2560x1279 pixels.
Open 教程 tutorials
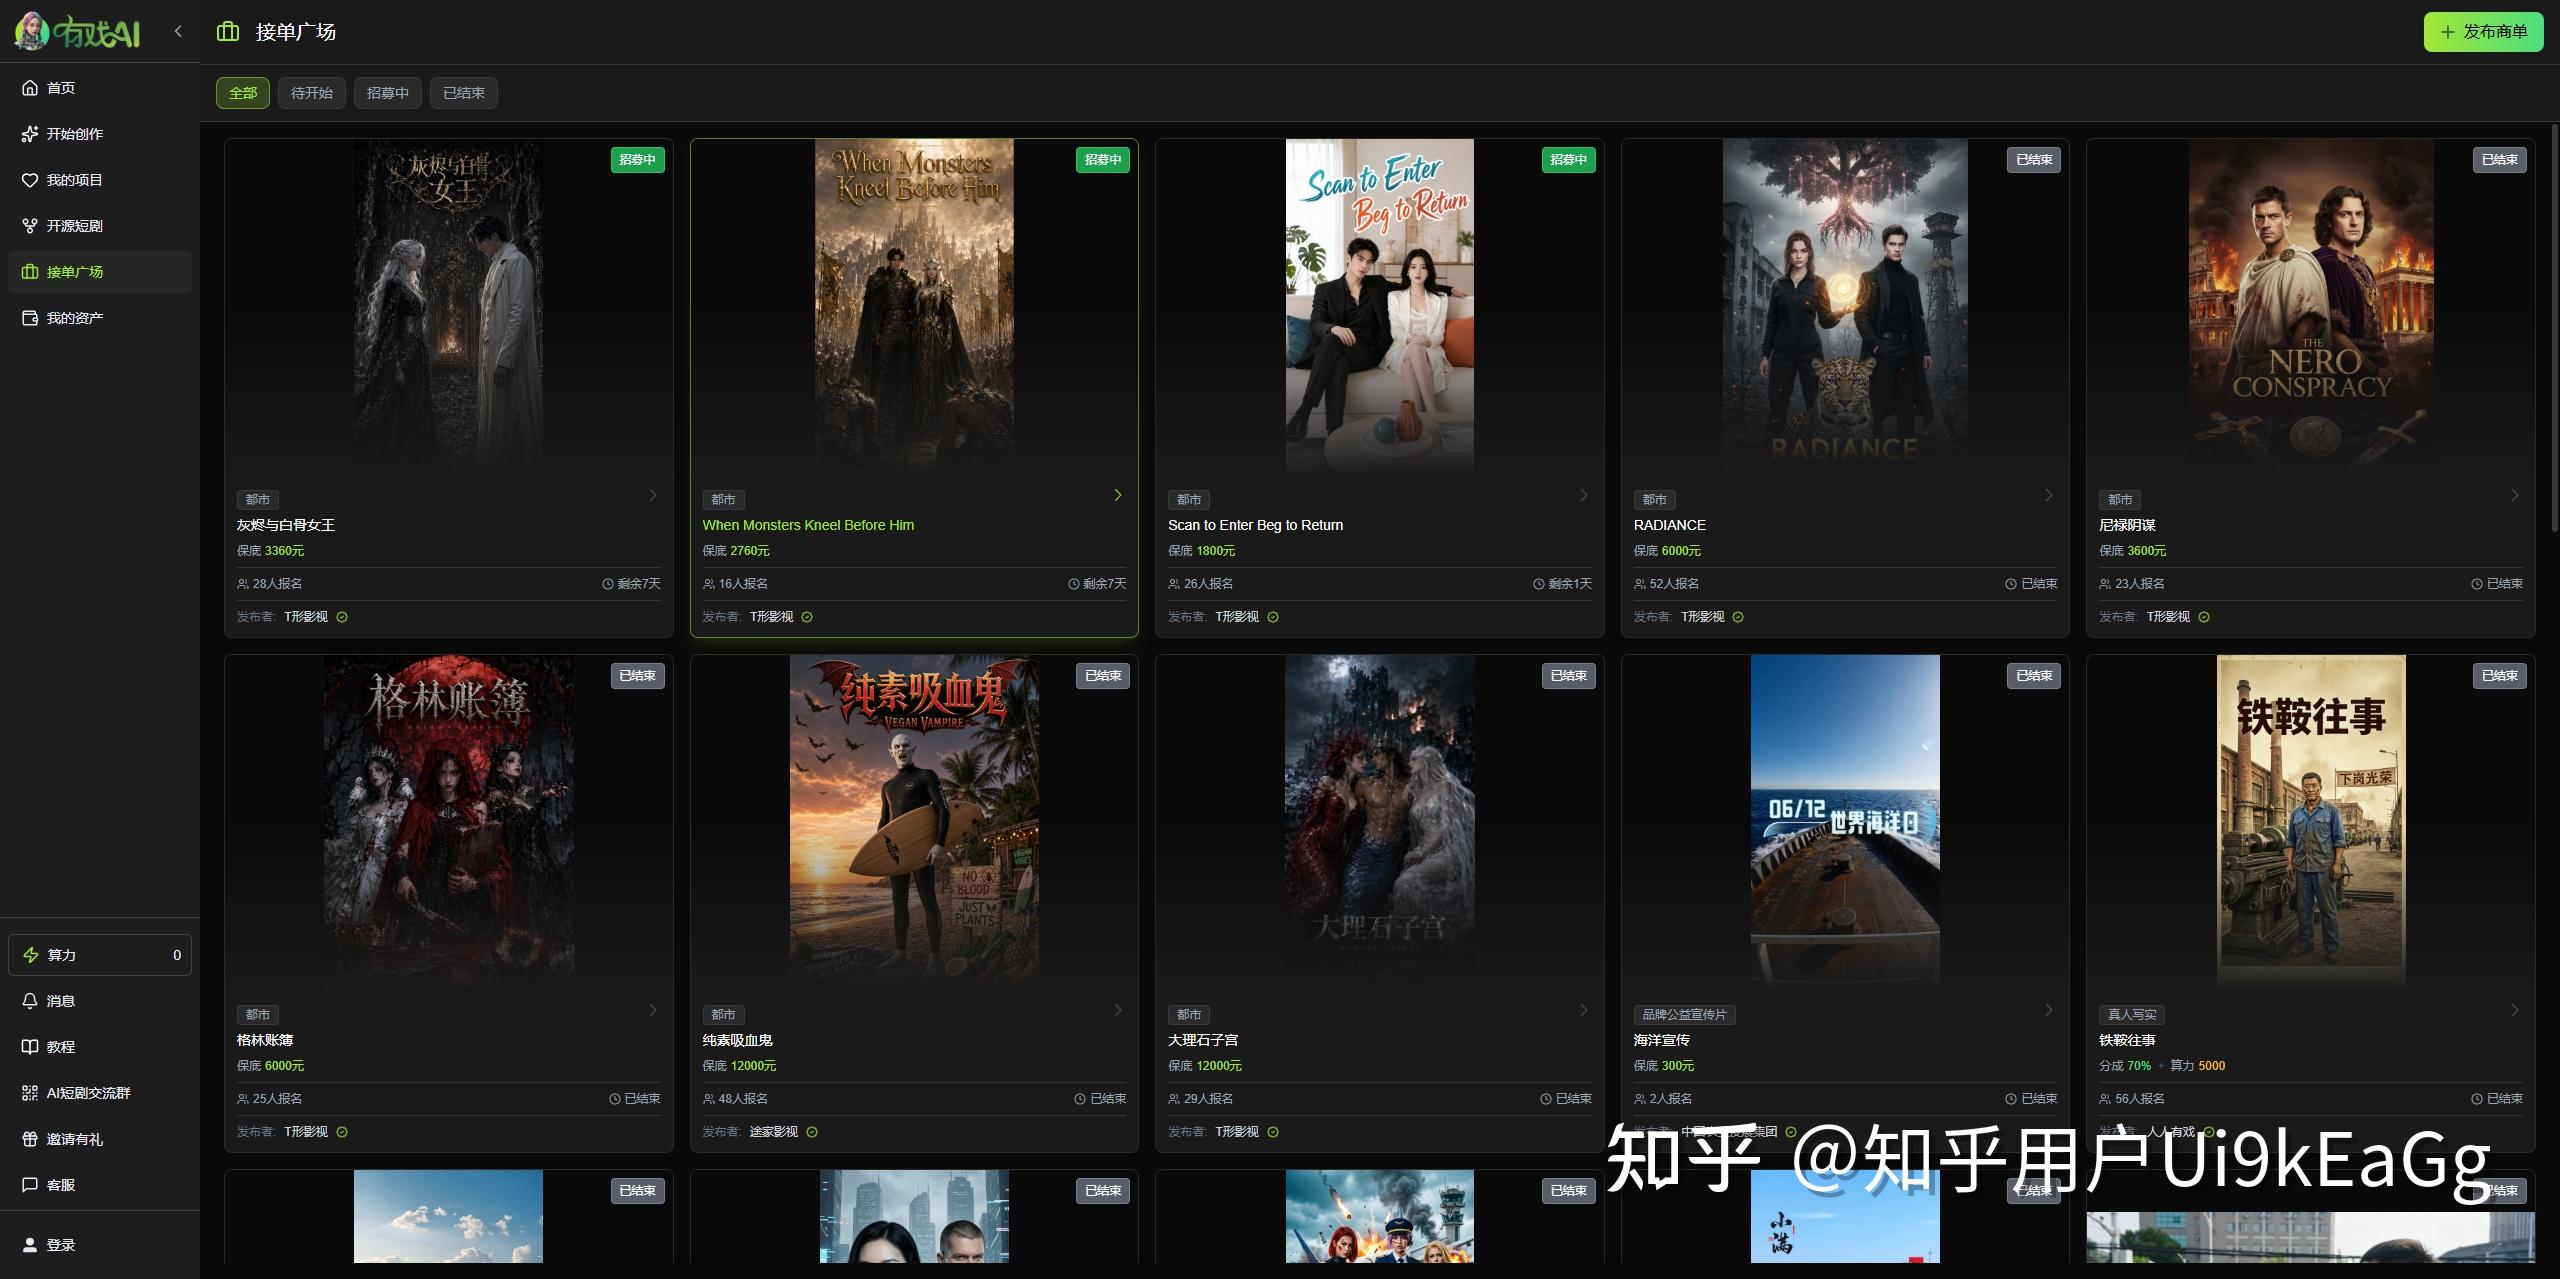coord(100,1047)
